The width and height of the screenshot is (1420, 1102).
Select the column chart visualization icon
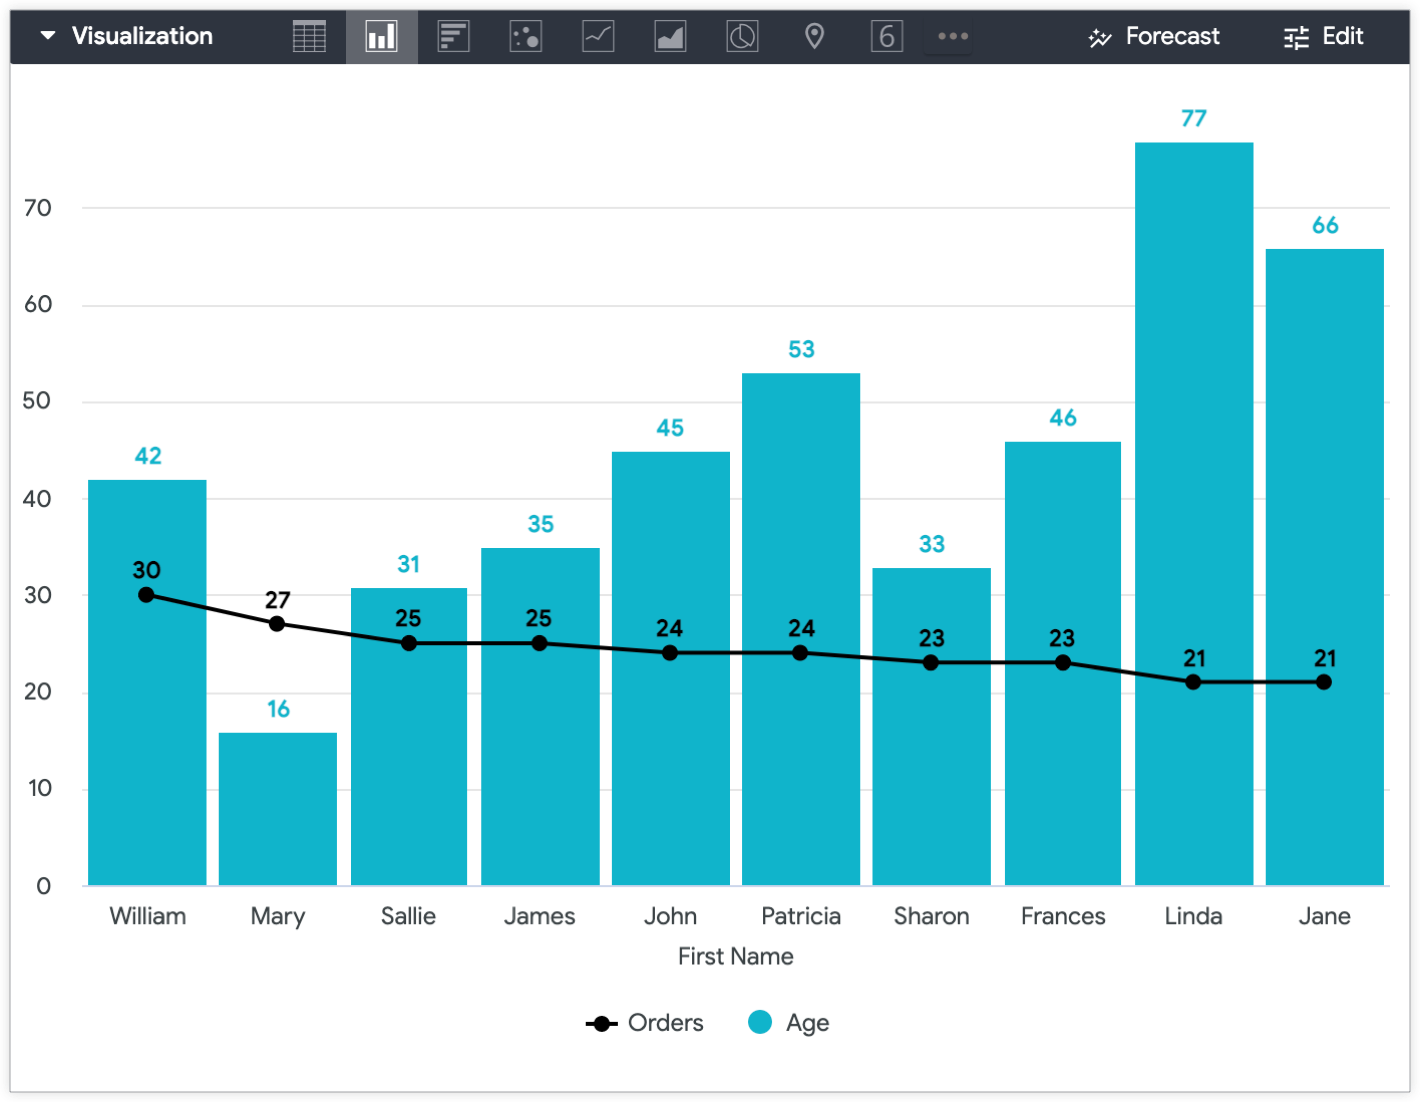(381, 37)
